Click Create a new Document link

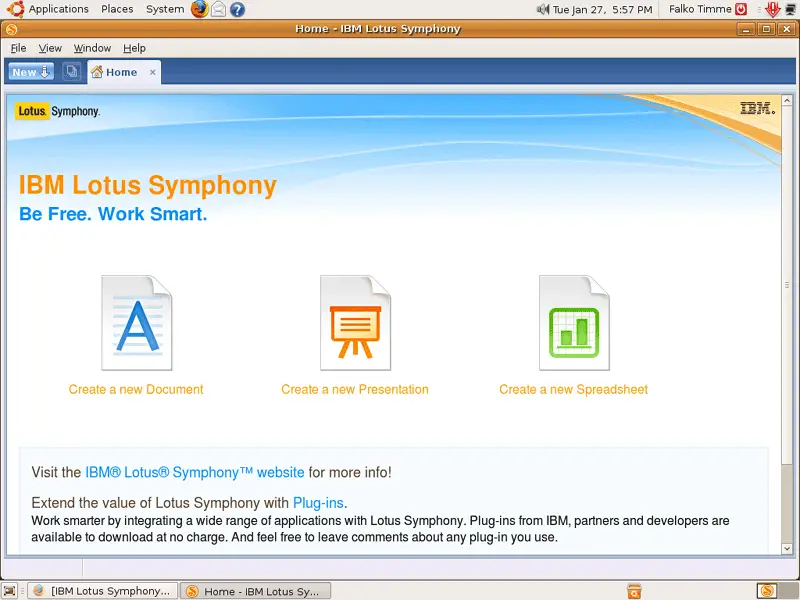pyautogui.click(x=136, y=389)
